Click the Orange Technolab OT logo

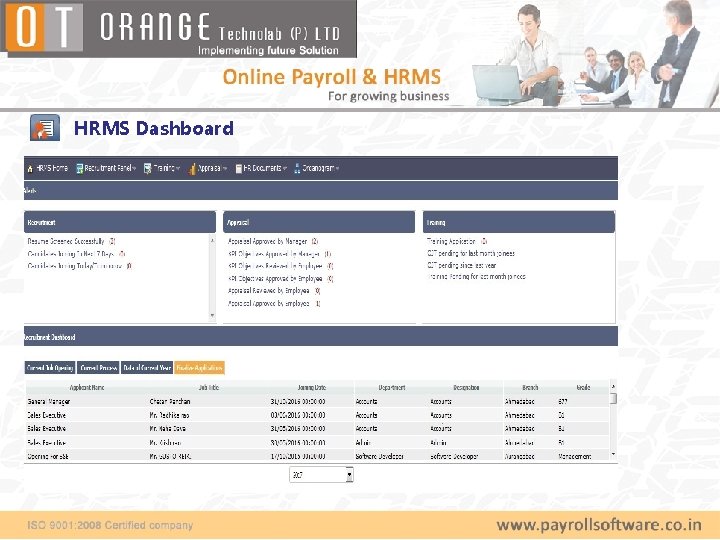coord(45,27)
